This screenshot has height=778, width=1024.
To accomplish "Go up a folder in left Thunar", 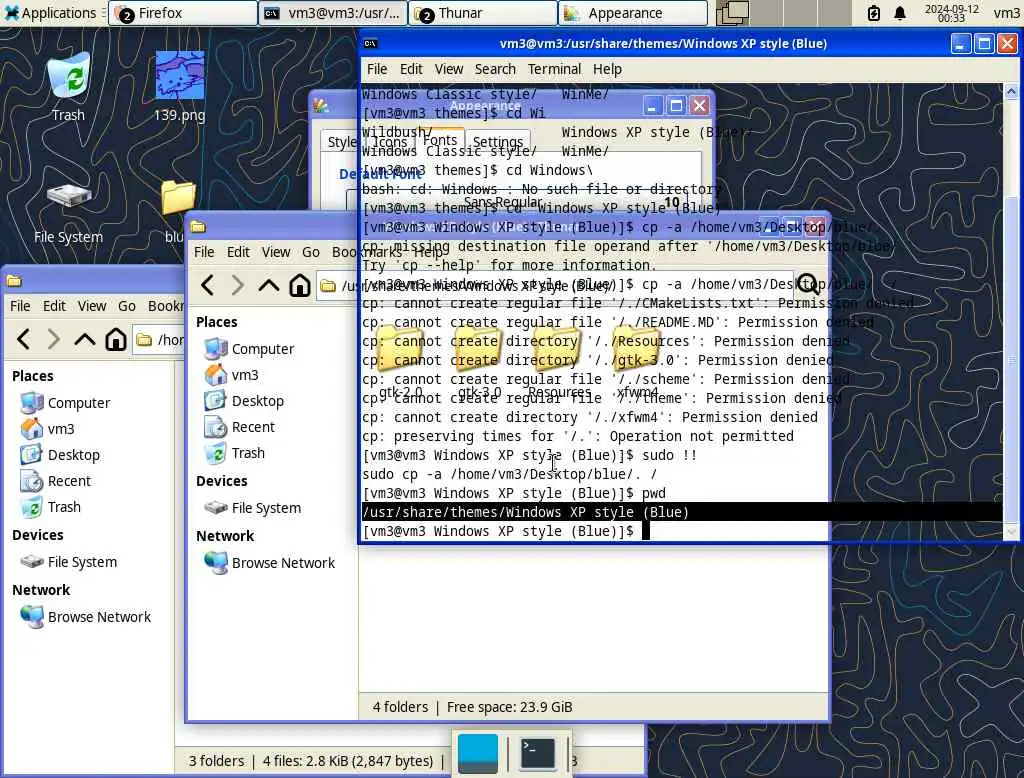I will (x=84, y=340).
